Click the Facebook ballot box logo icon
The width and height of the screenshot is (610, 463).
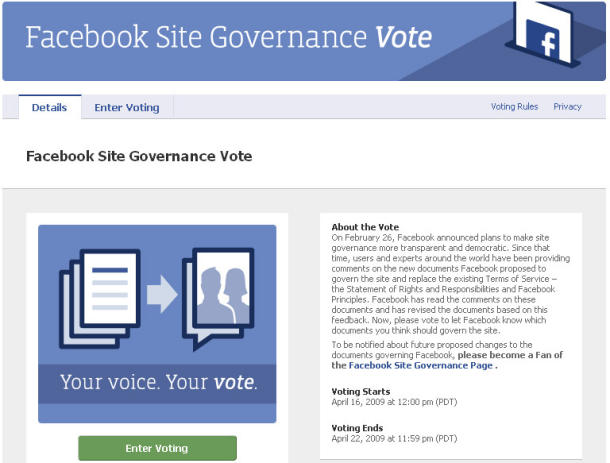543,33
